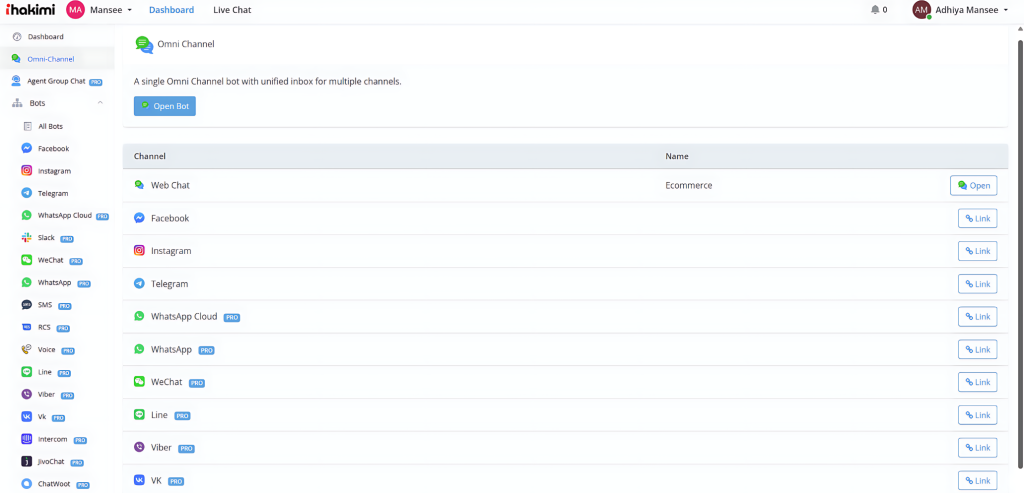Click the sidebar Line icon
Screen dimensions: 1024x493
click(x=27, y=372)
